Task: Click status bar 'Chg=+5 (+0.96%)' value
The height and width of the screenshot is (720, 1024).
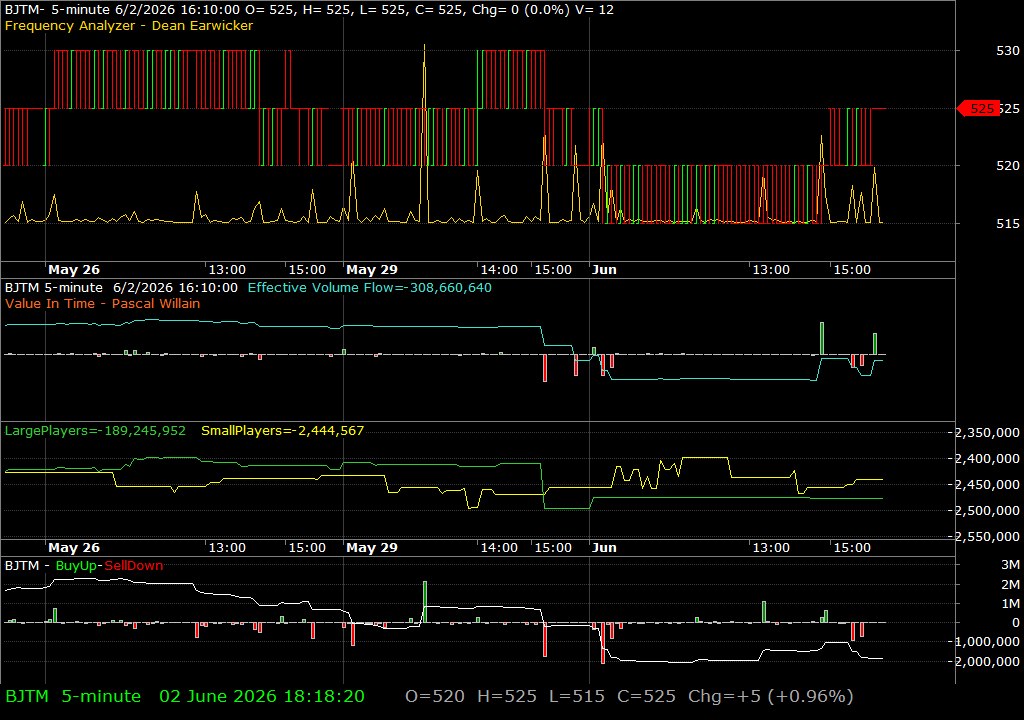Action: (771, 696)
